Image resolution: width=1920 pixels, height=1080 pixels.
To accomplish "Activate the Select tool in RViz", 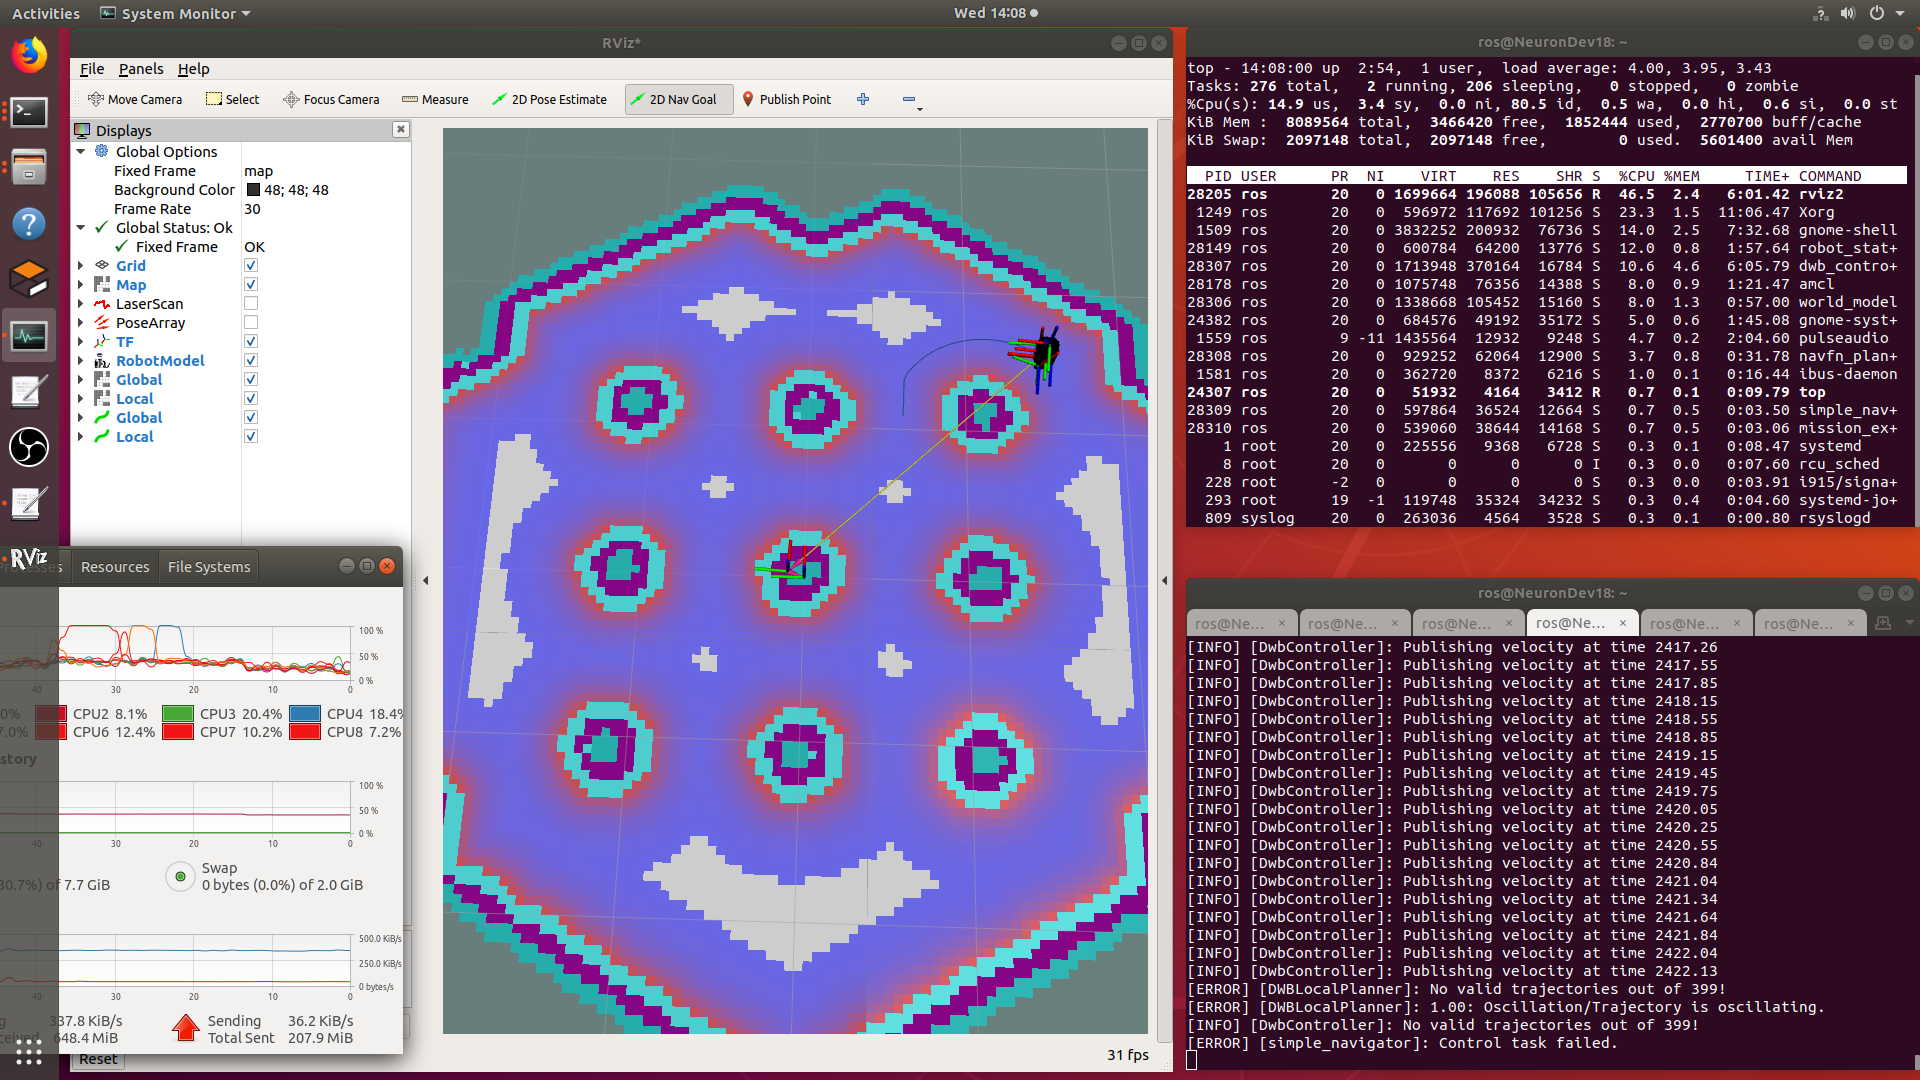I will point(232,99).
